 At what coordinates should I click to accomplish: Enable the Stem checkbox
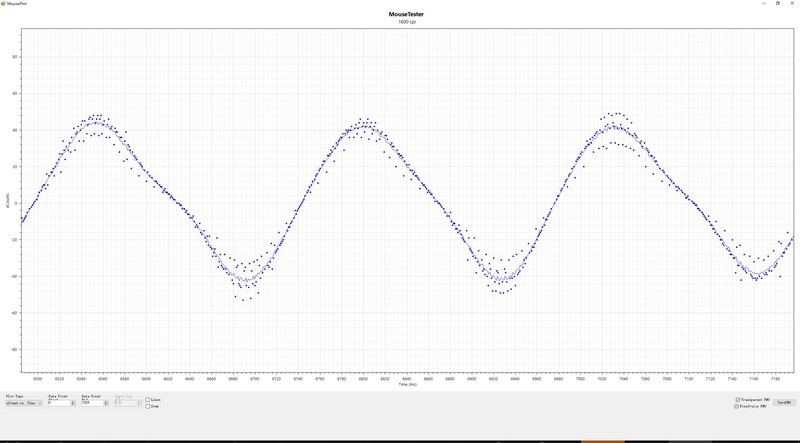click(147, 407)
